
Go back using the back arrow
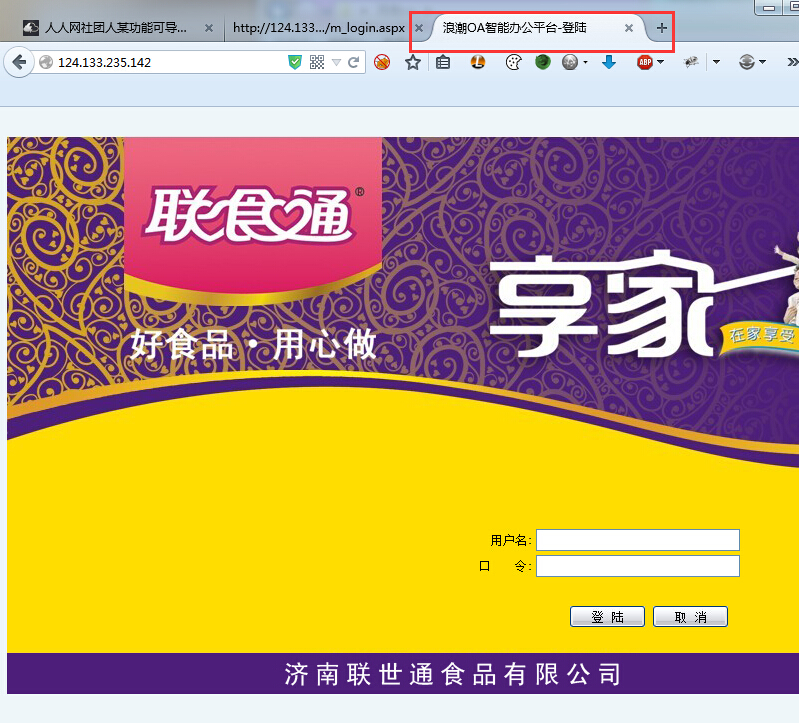click(19, 62)
